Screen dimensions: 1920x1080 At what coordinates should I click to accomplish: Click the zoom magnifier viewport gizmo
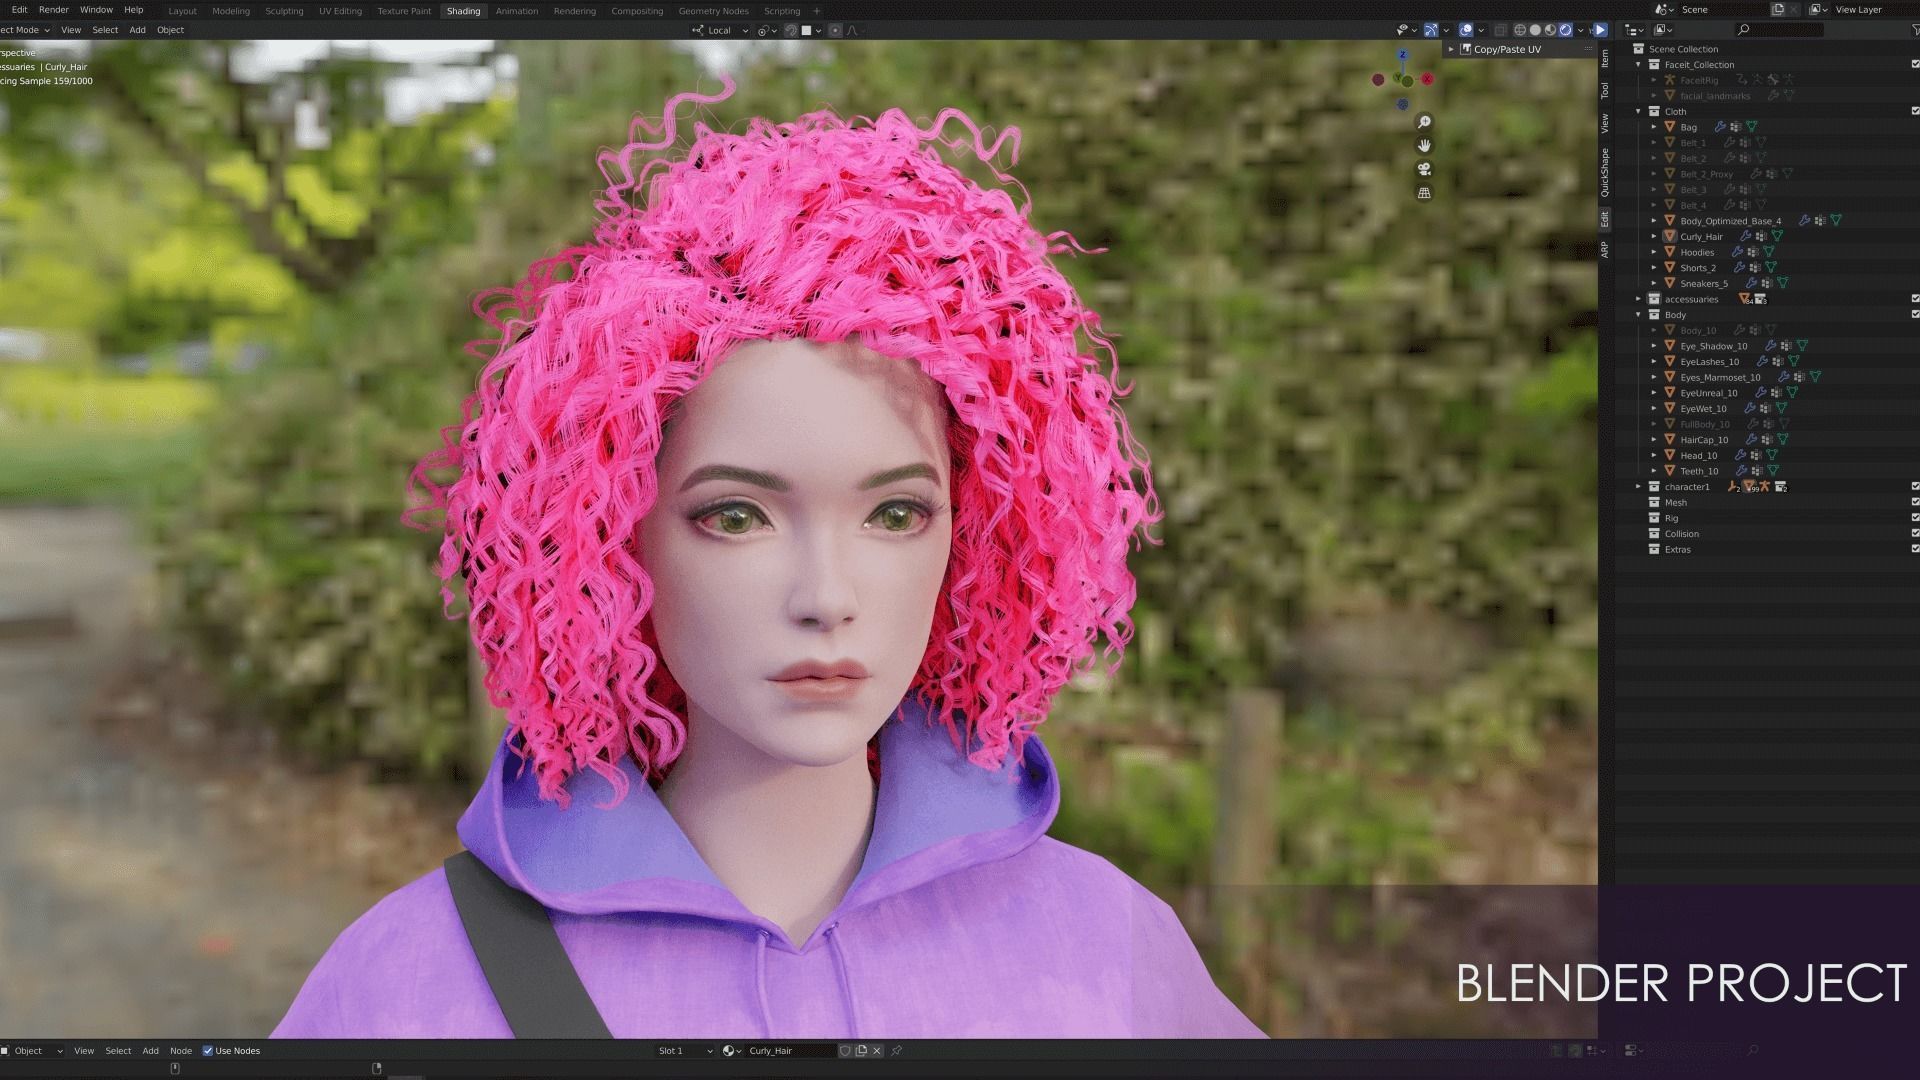[1424, 122]
